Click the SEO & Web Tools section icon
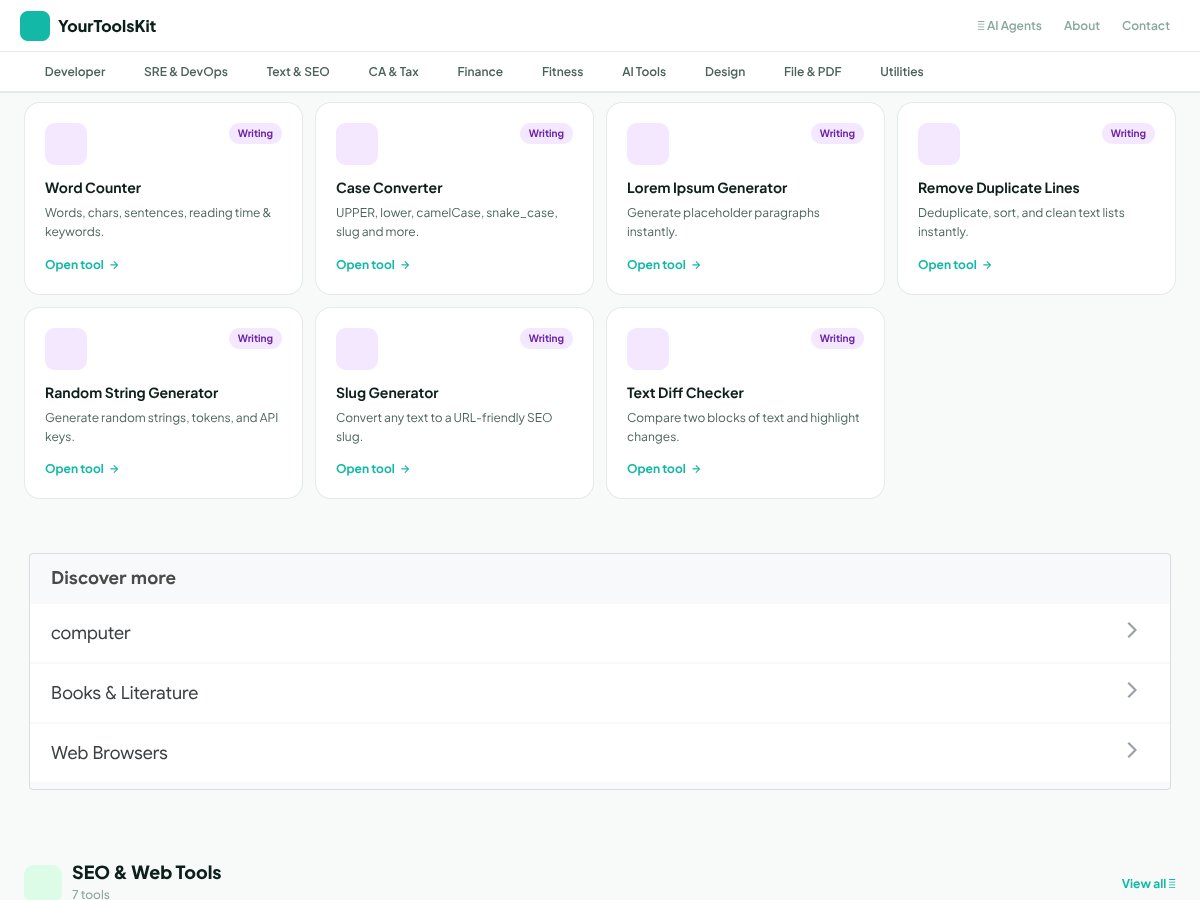 point(43,883)
